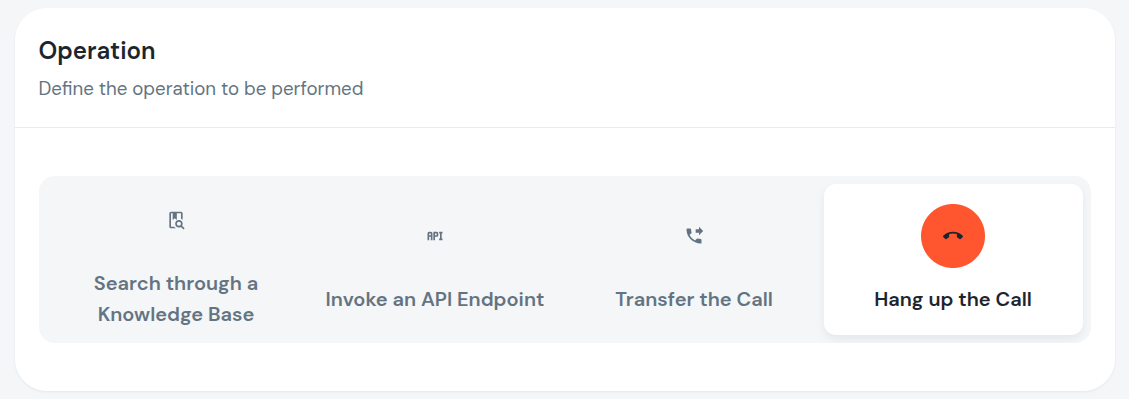The image size is (1129, 399).
Task: Click the "Search through a" text line
Action: tap(176, 283)
